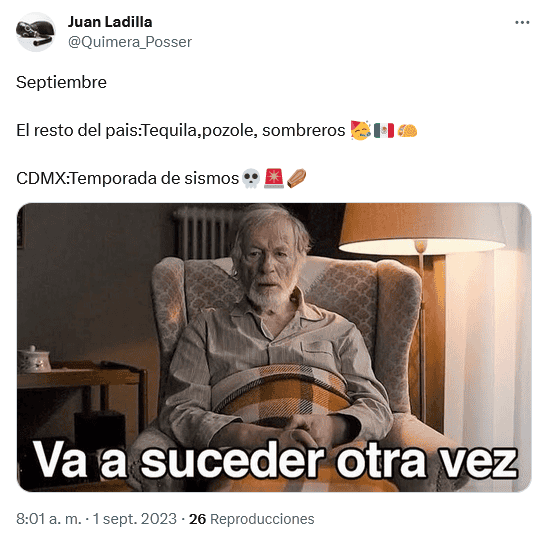Open the 1 sept. 2023 date link
Viewport: 548px width, 534px height.
point(135,519)
